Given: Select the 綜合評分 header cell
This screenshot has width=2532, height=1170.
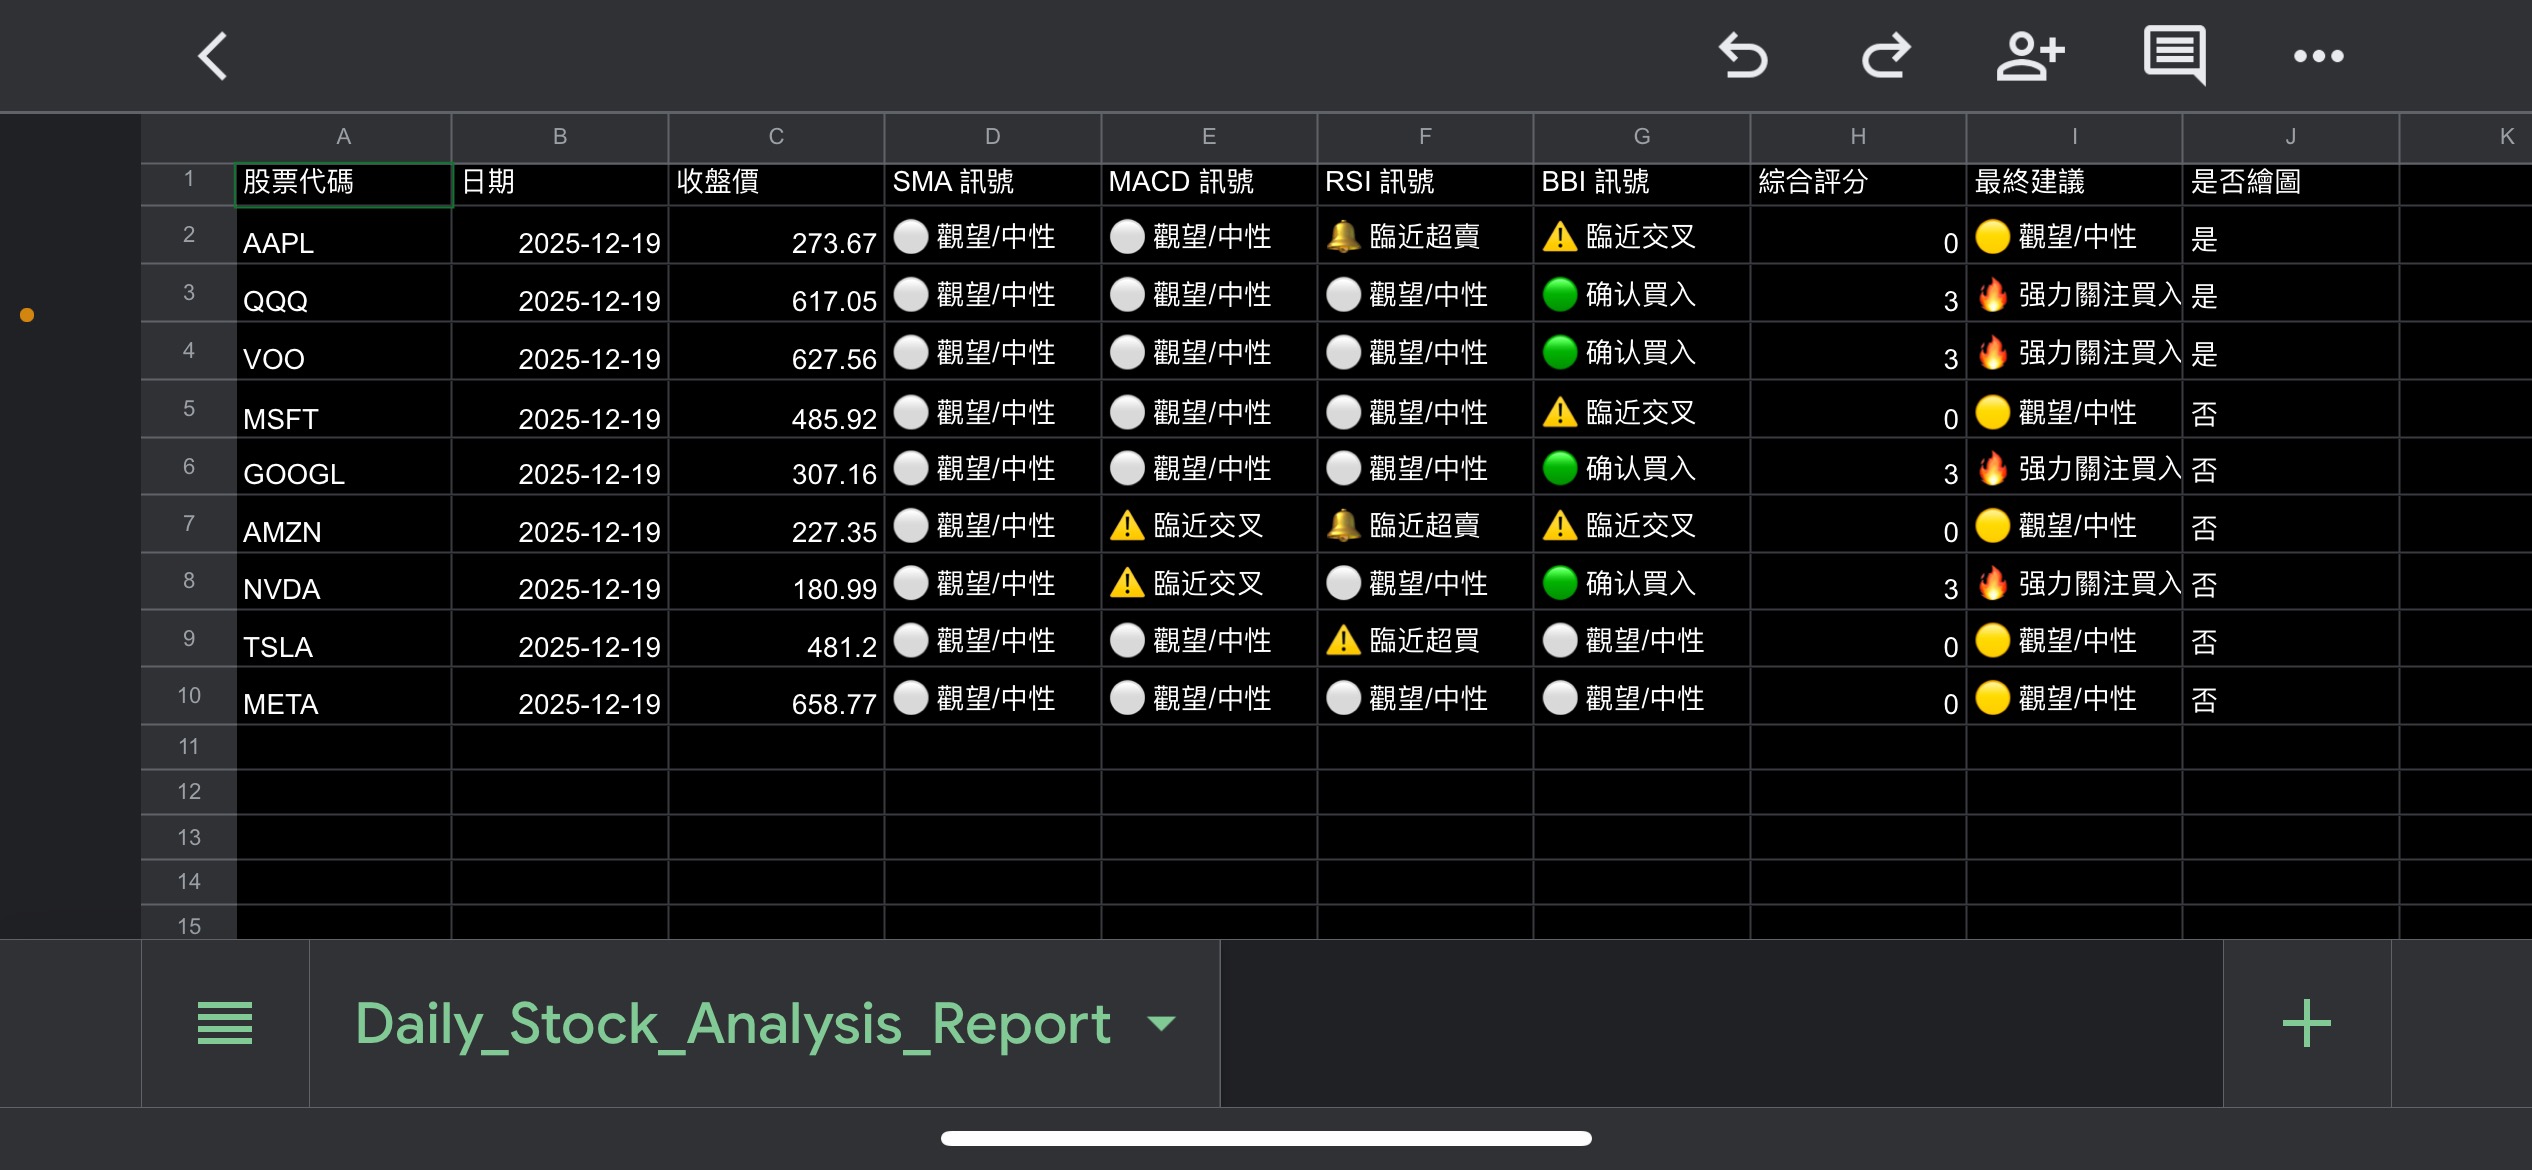Looking at the screenshot, I should 1858,184.
